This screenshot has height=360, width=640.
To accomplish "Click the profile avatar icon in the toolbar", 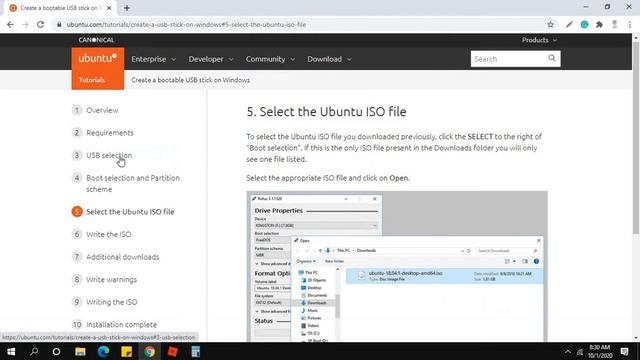I will (x=615, y=24).
